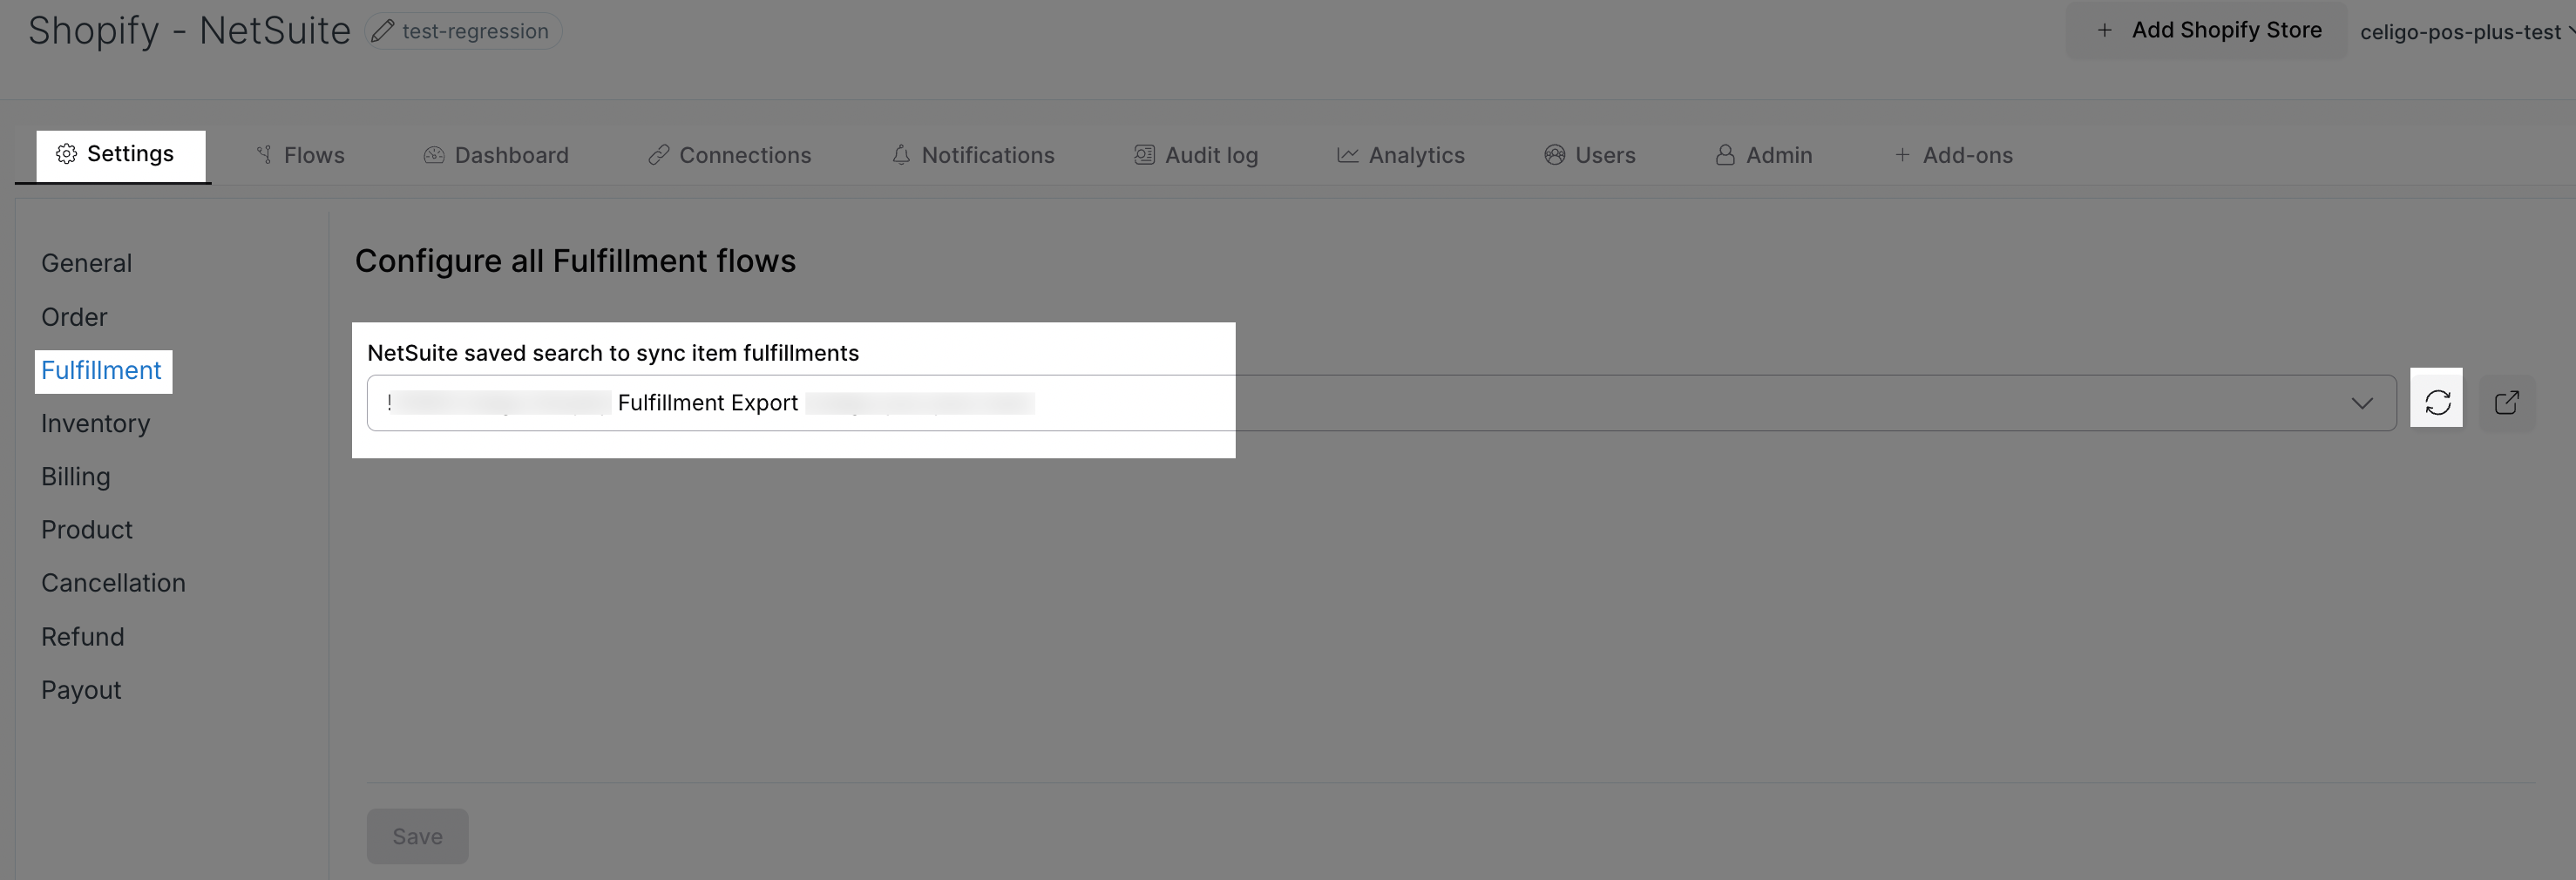Image resolution: width=2576 pixels, height=880 pixels.
Task: Switch to the Analytics tab
Action: pyautogui.click(x=1400, y=155)
